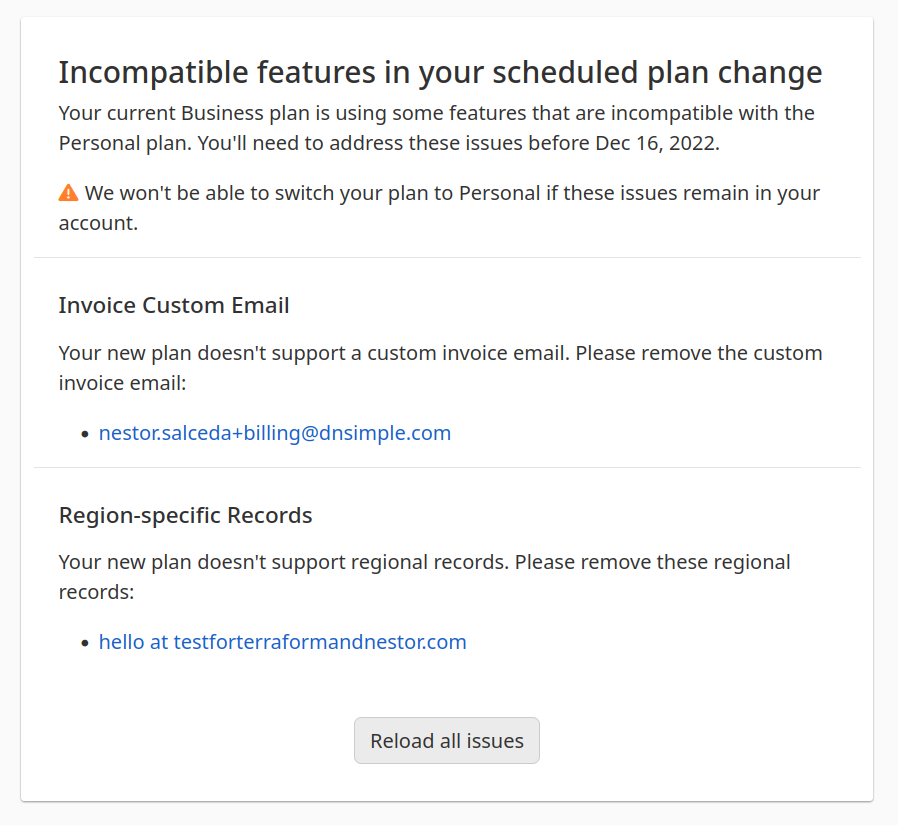Click the bullet point before the hello record
Image resolution: width=898 pixels, height=825 pixels.
pyautogui.click(x=86, y=643)
